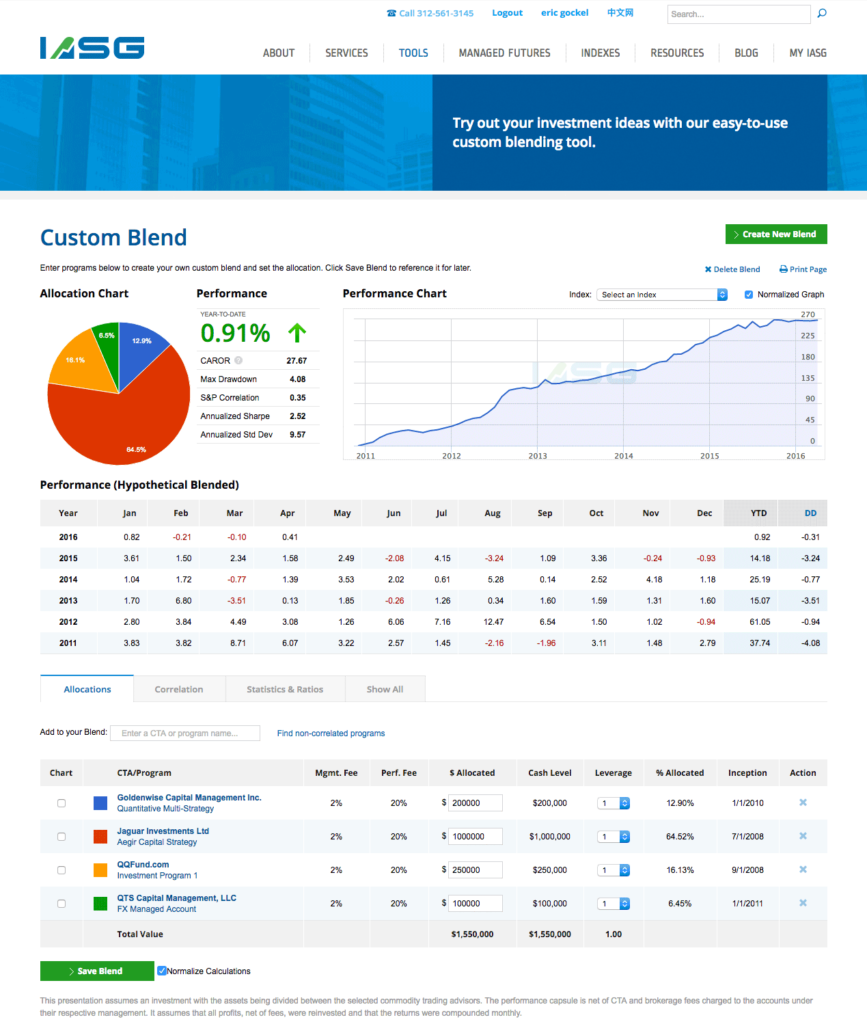Check the chart box for QQFund.com

pos(61,870)
